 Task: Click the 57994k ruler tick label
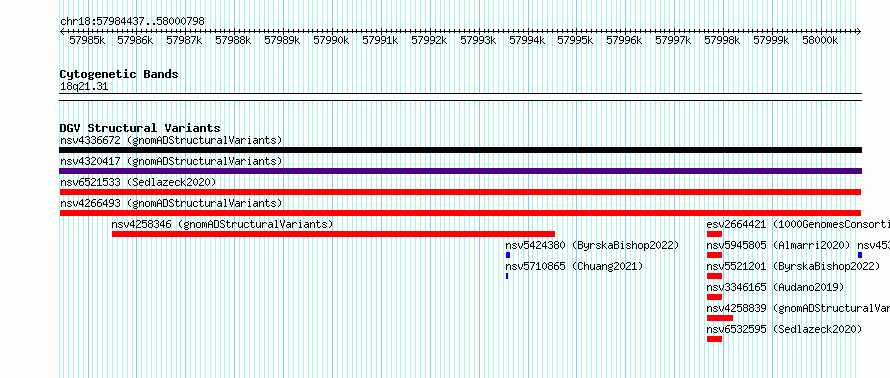(527, 40)
